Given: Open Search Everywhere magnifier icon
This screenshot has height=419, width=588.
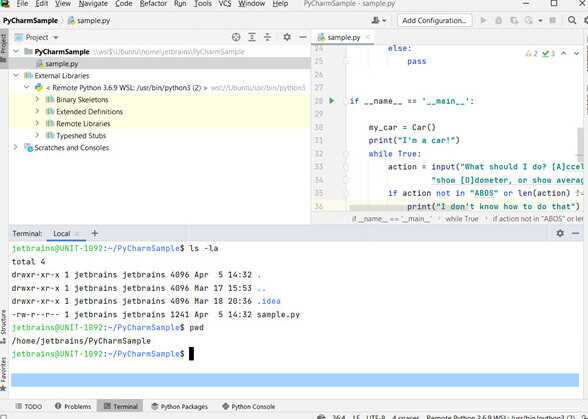Looking at the screenshot, I should 572,20.
